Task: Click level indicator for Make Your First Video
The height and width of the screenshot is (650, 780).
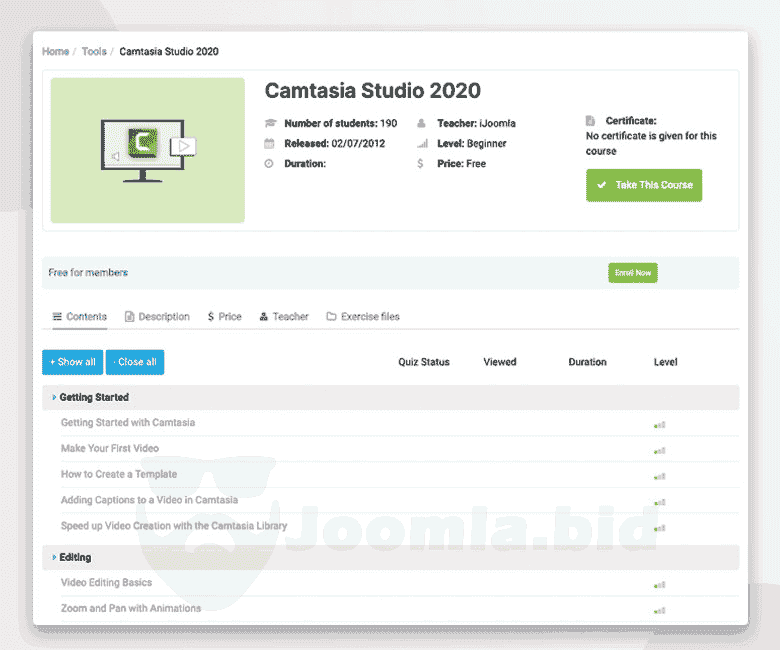Action: [x=659, y=450]
